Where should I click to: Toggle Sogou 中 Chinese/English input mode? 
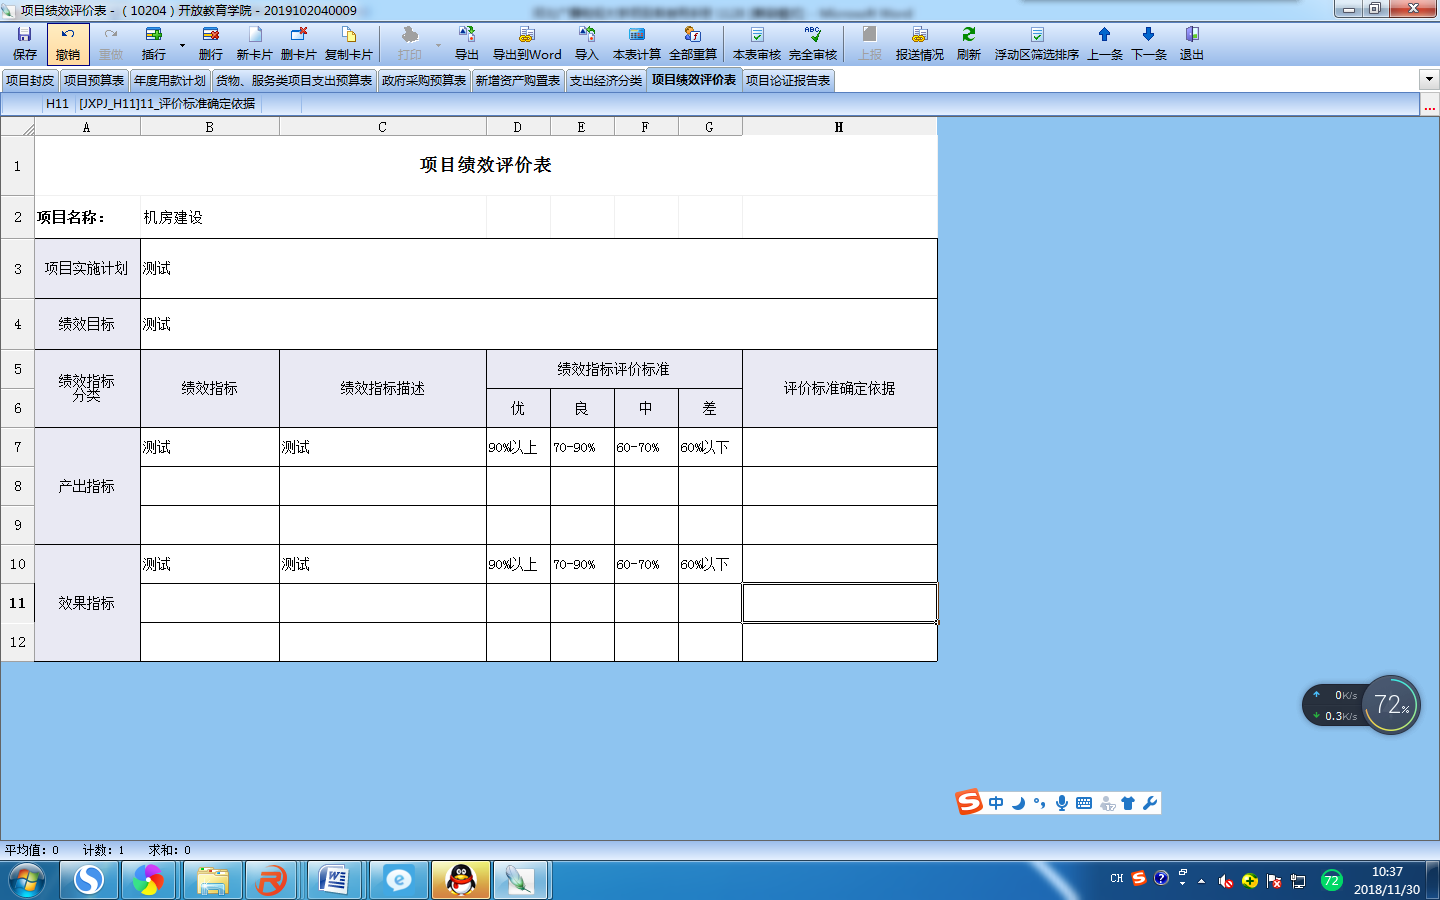click(996, 803)
